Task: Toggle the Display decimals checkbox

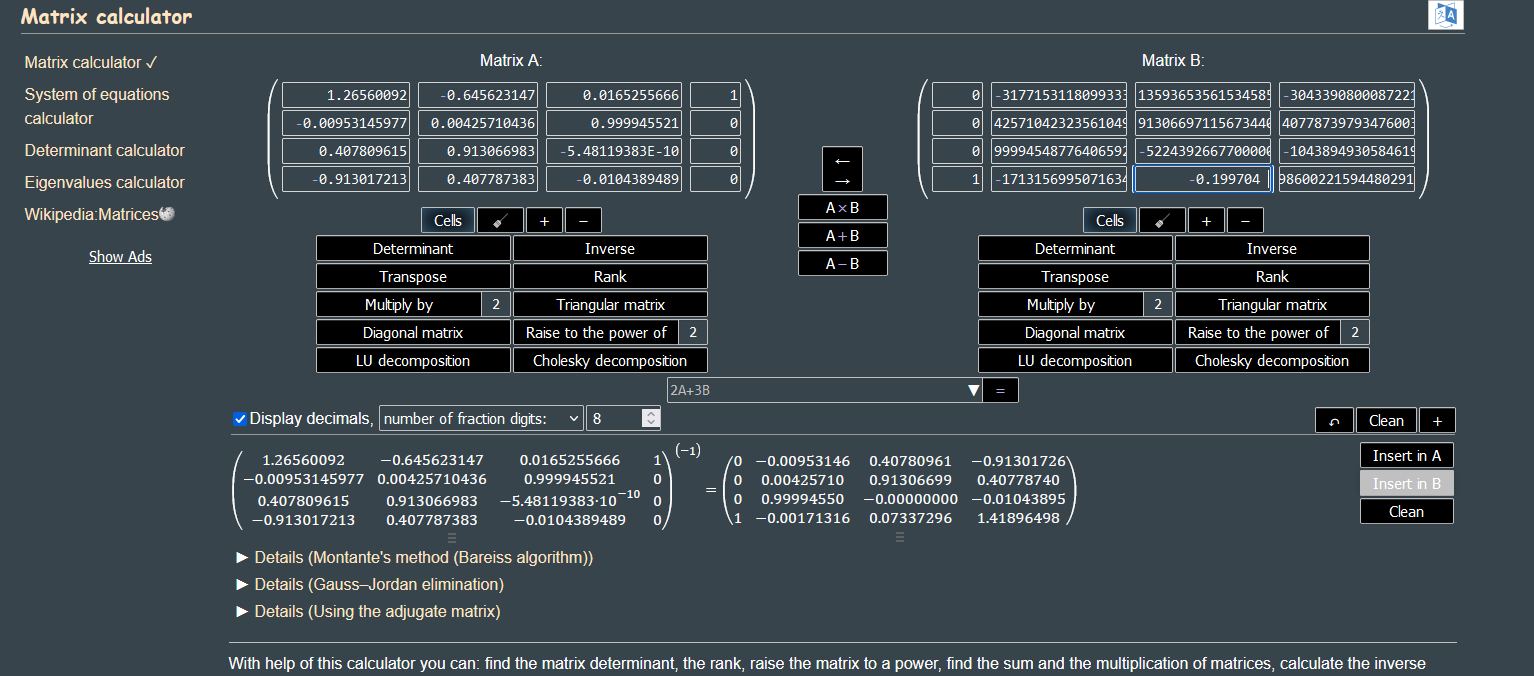Action: point(240,419)
